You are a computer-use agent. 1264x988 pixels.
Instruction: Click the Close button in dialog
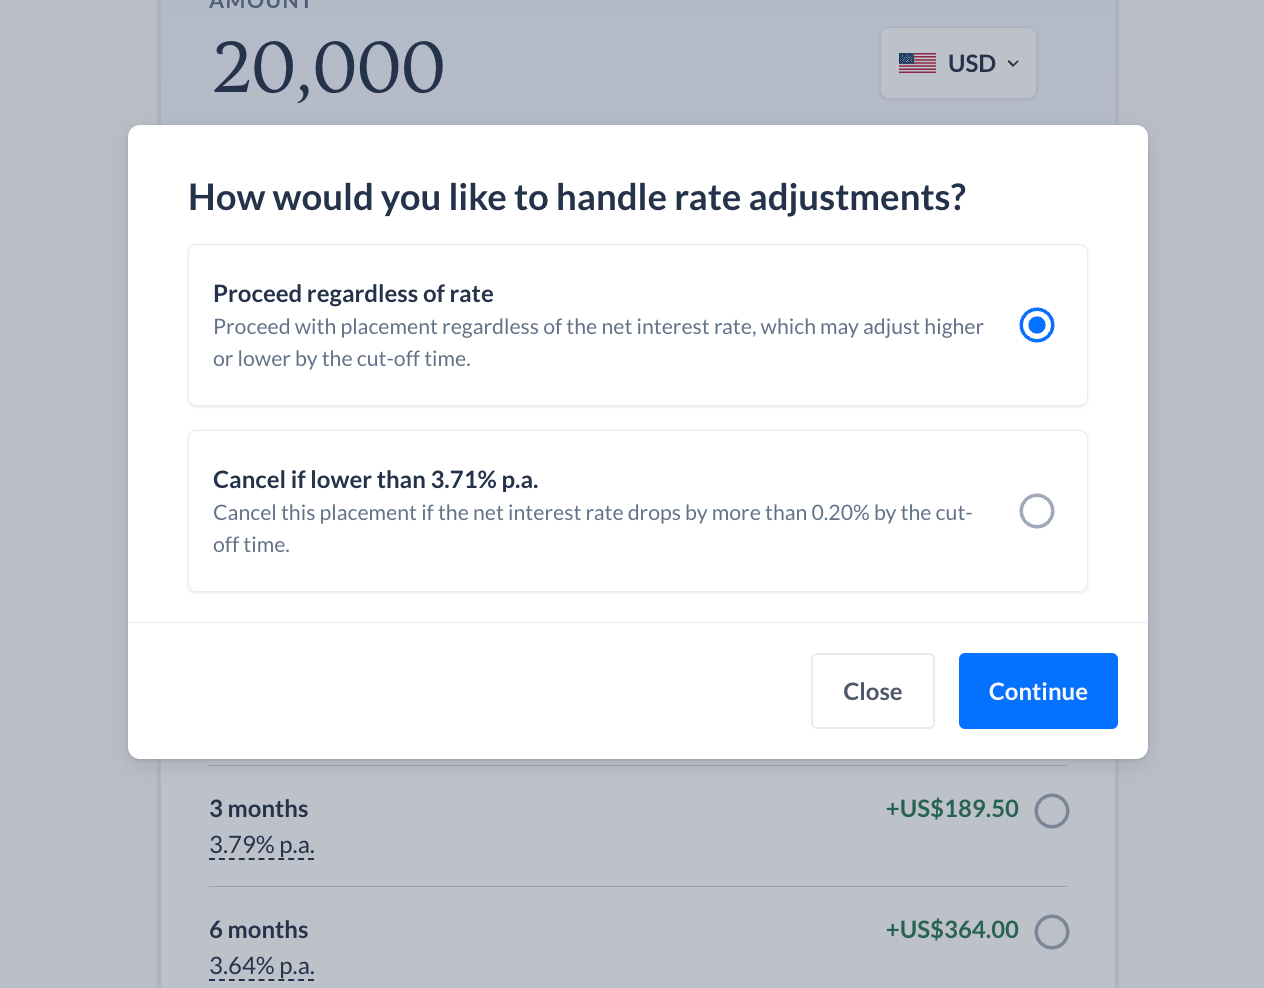point(873,691)
